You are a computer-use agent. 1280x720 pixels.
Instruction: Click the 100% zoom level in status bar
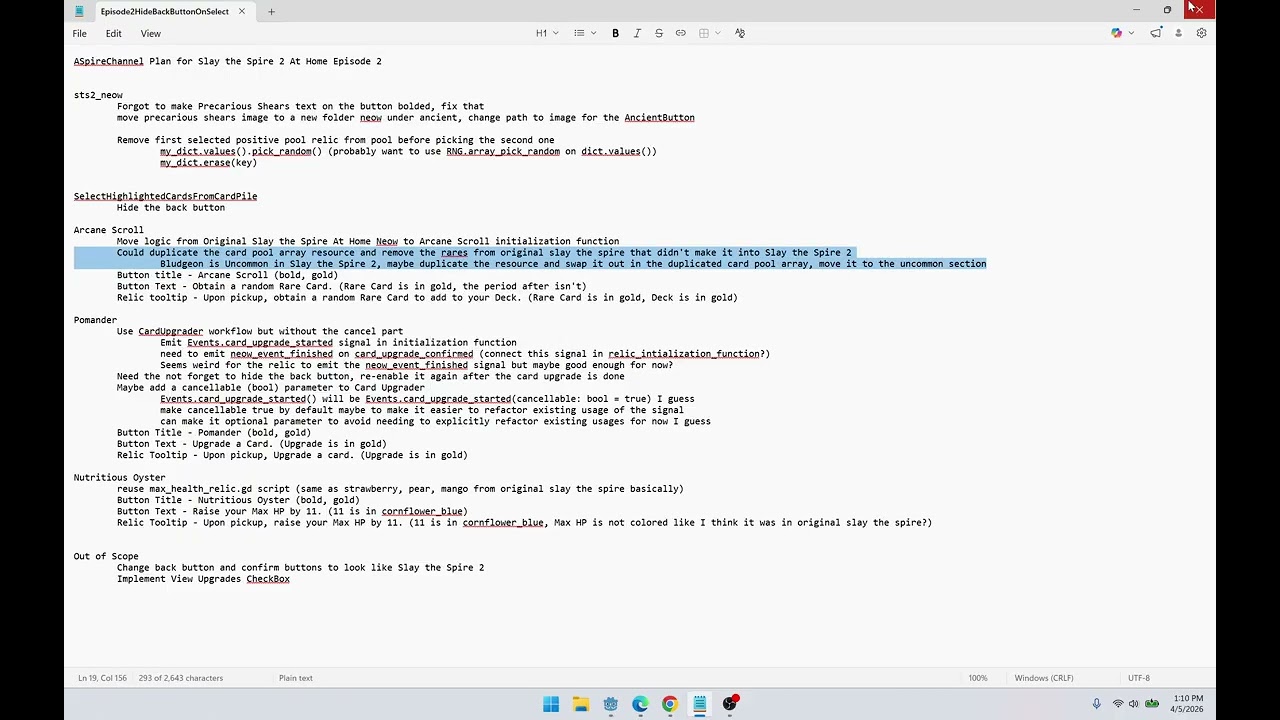pyautogui.click(x=978, y=678)
